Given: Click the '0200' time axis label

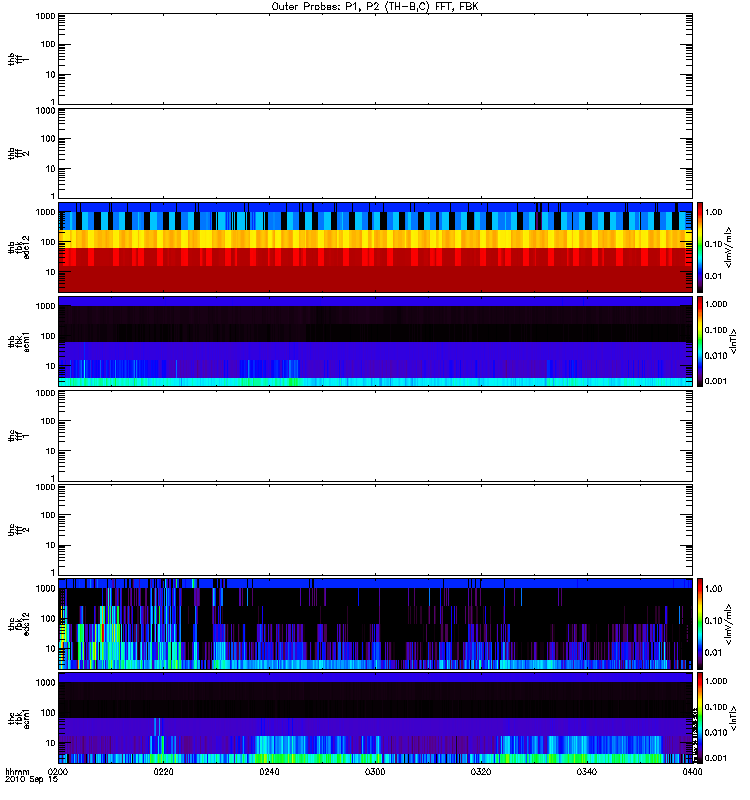Looking at the screenshot, I should coord(58,772).
